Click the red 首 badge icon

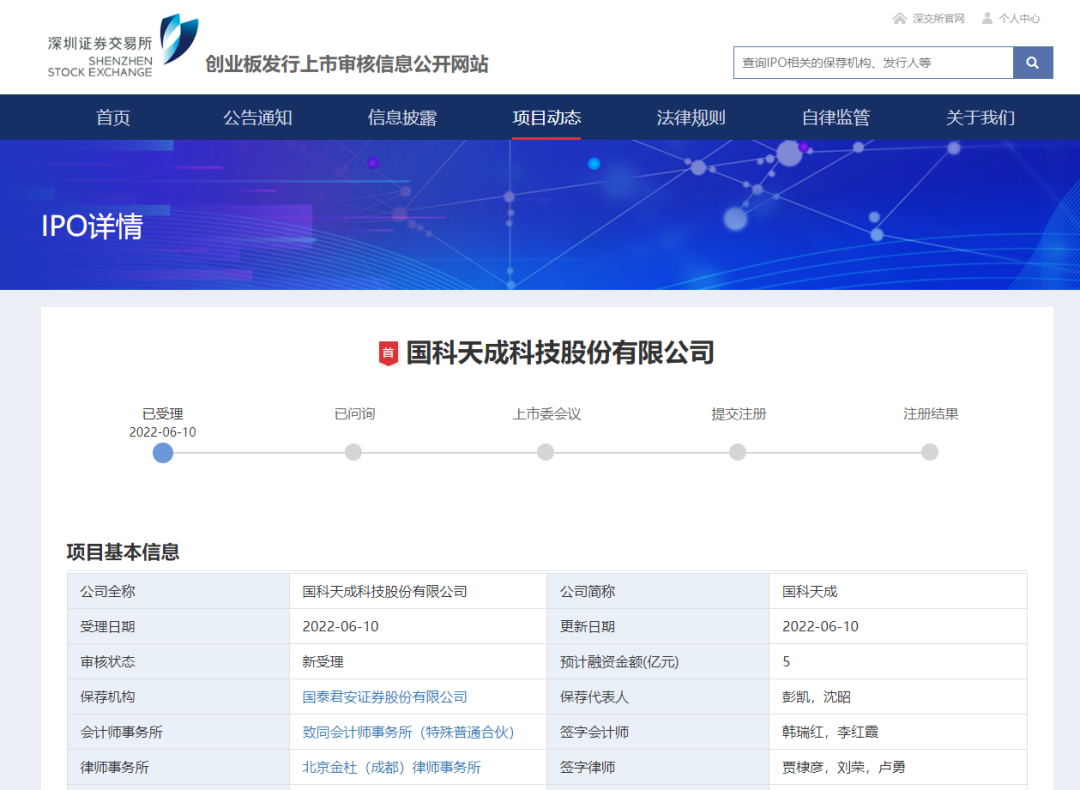pyautogui.click(x=388, y=353)
